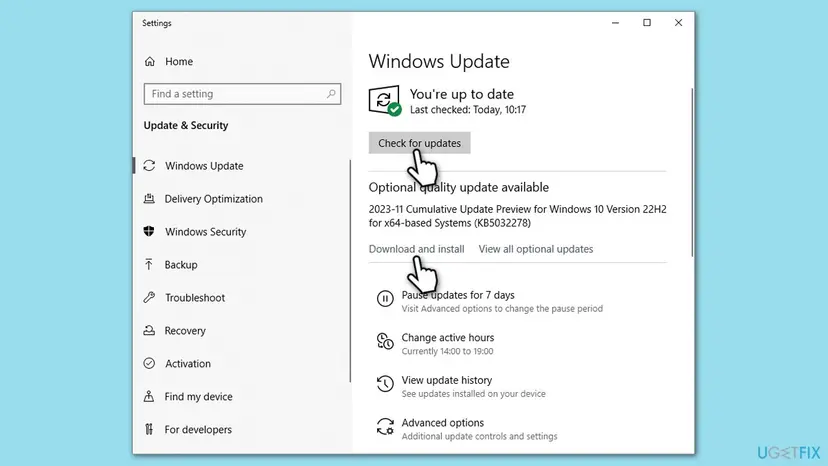Open Advanced options for updates
This screenshot has height=466, width=828.
[x=443, y=423]
